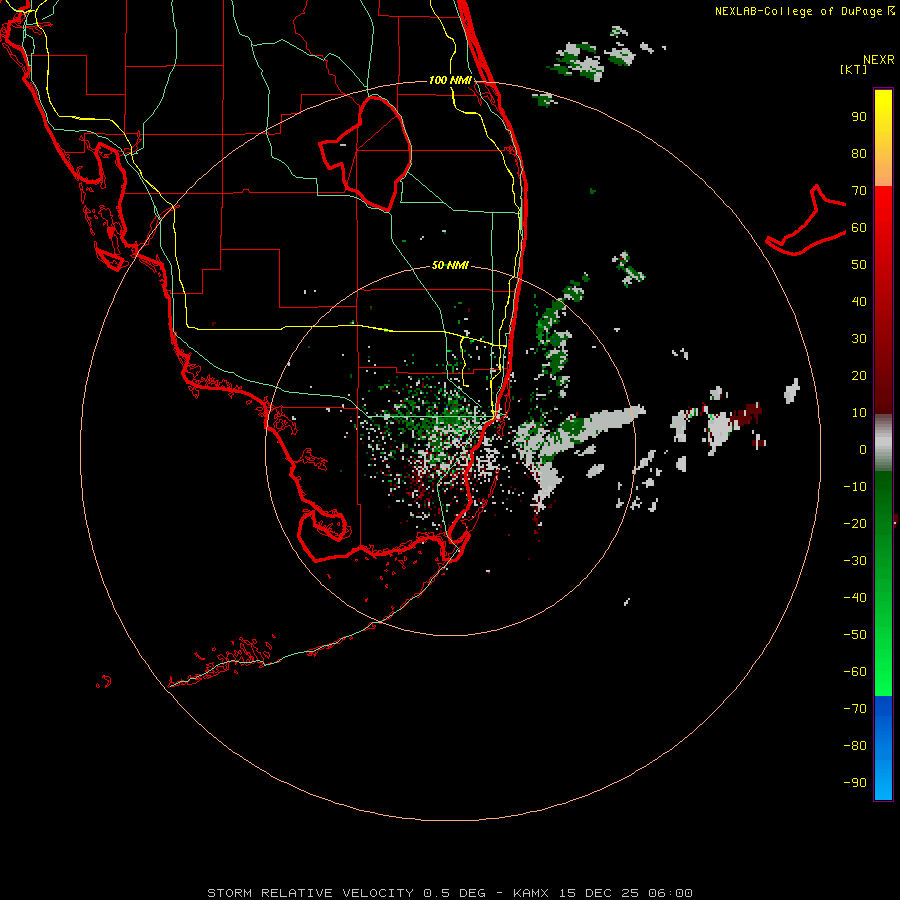Click the -80 scale value
The width and height of the screenshot is (900, 900).
point(855,746)
